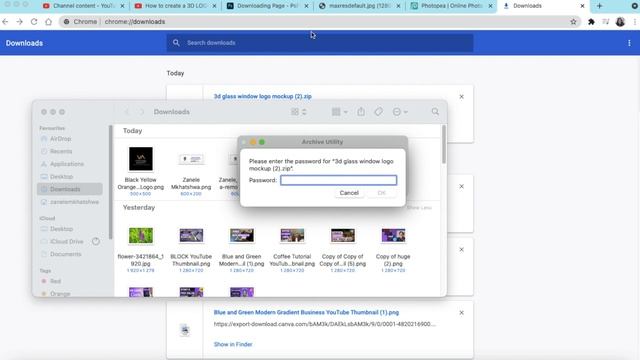Viewport: 640px width, 360px height.
Task: Click the Finder tags icon
Action: pos(378,111)
